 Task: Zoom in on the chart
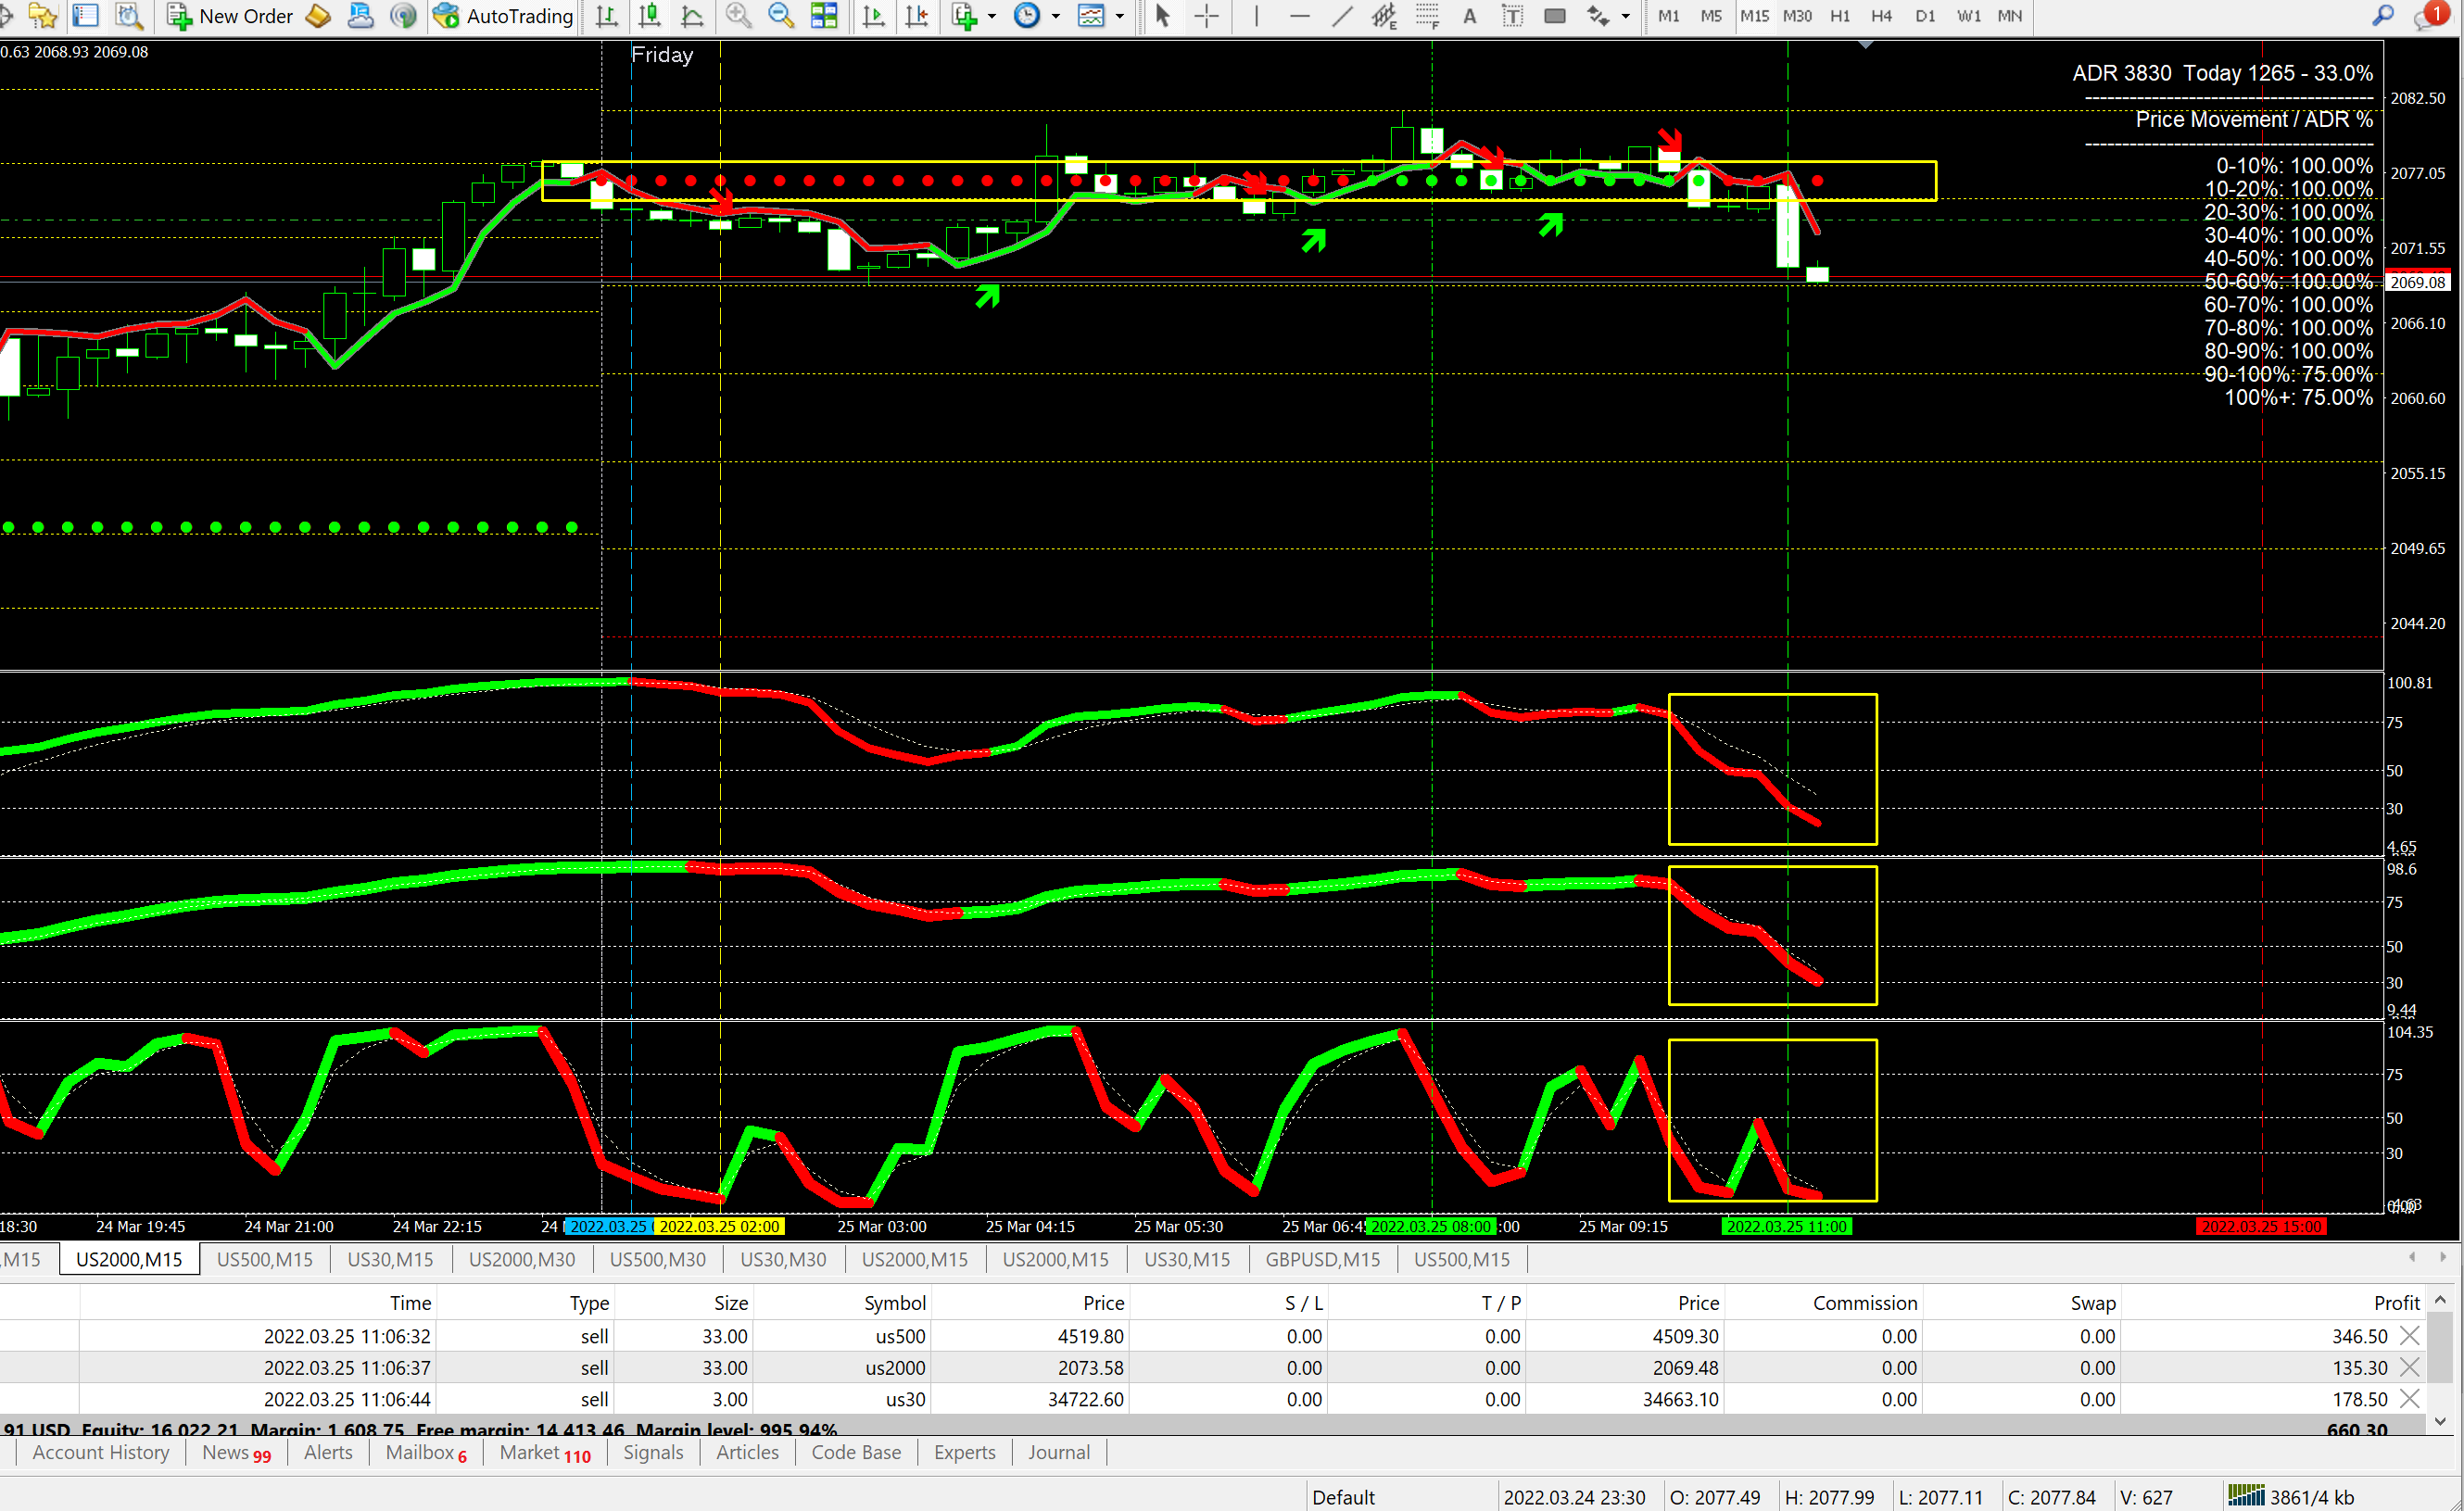pos(738,16)
